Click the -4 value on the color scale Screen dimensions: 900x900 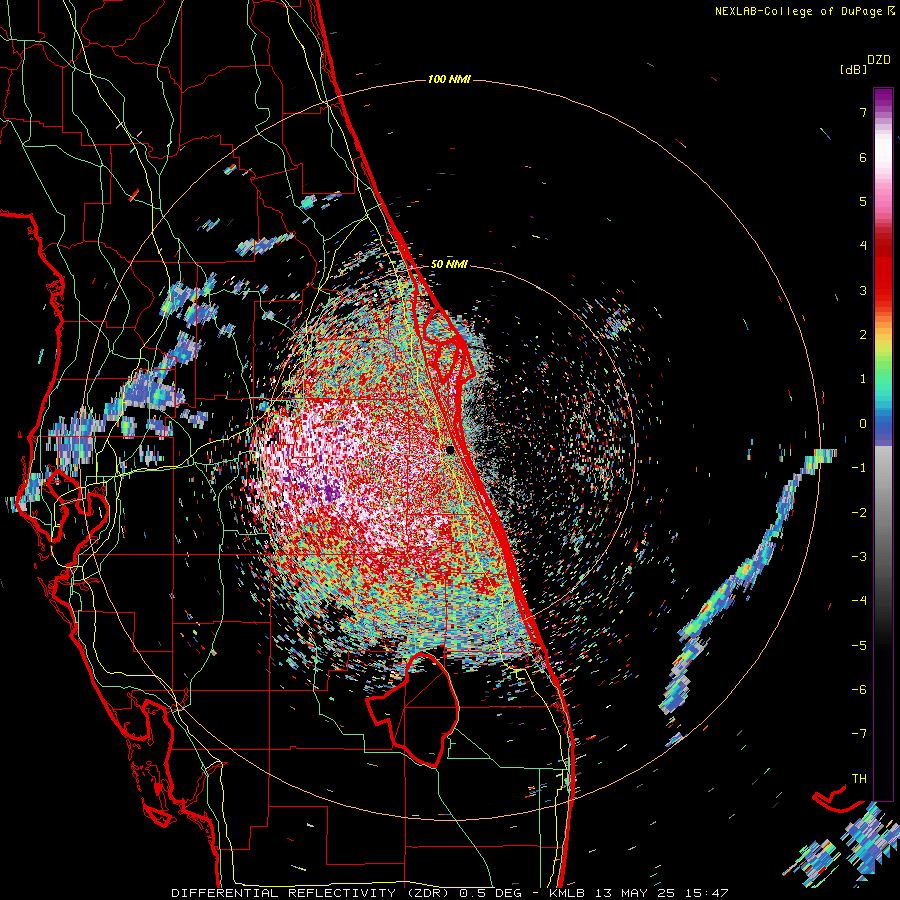[x=859, y=601]
